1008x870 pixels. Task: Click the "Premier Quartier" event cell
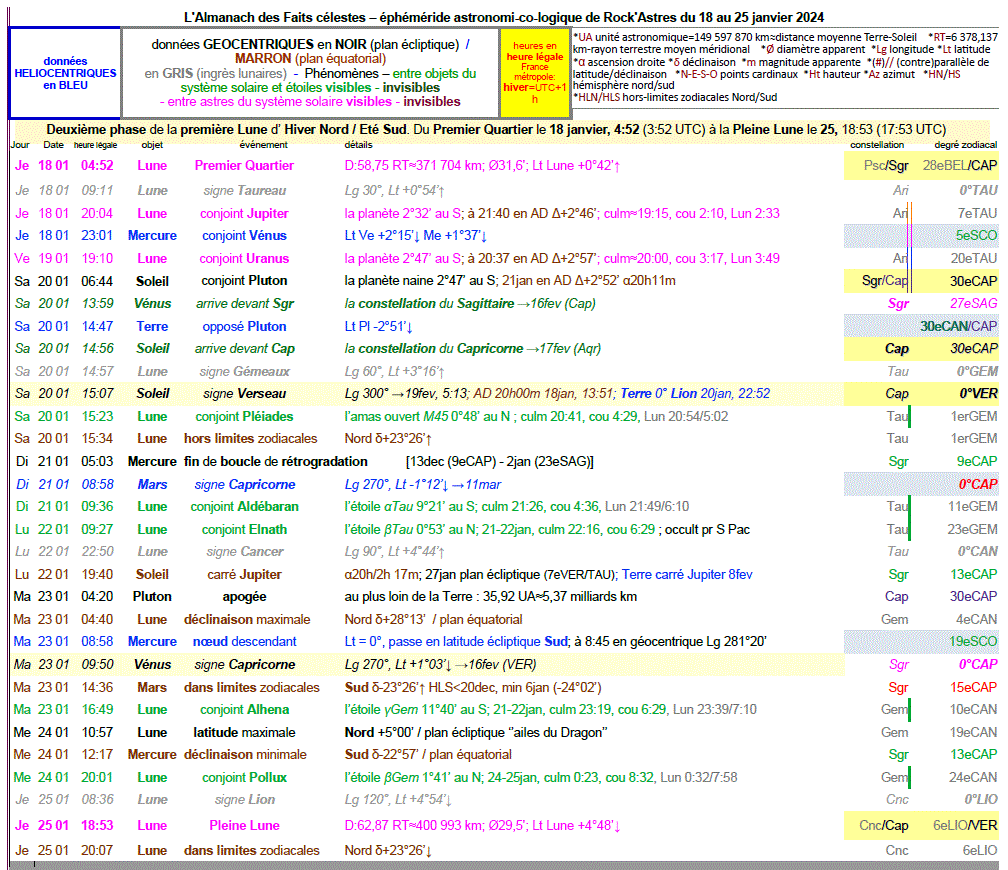[x=244, y=165]
